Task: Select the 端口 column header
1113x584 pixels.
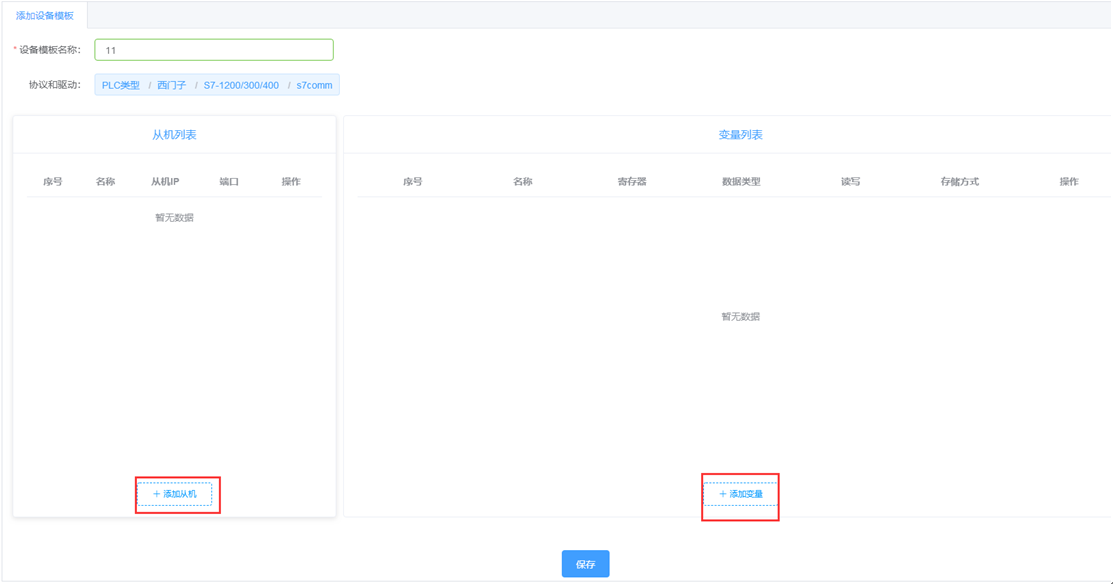Action: point(229,182)
